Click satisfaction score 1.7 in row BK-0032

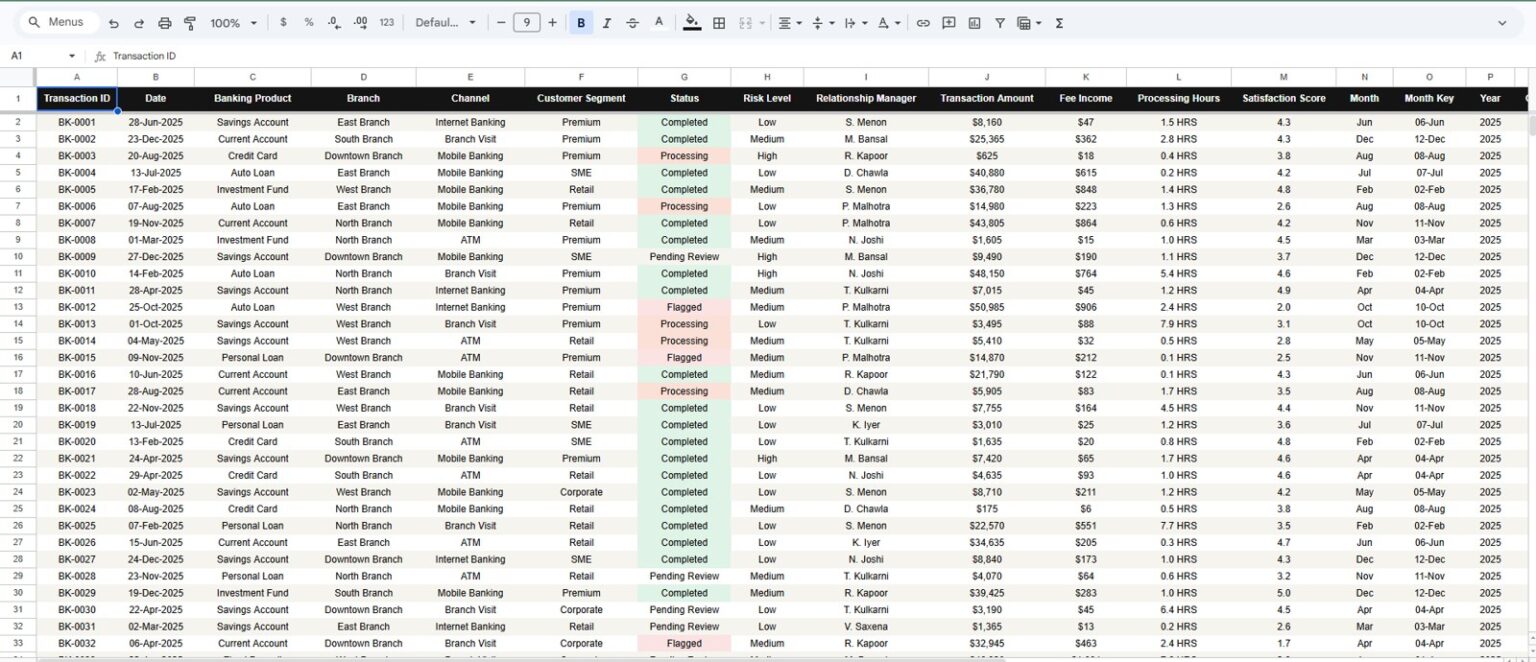point(1284,644)
